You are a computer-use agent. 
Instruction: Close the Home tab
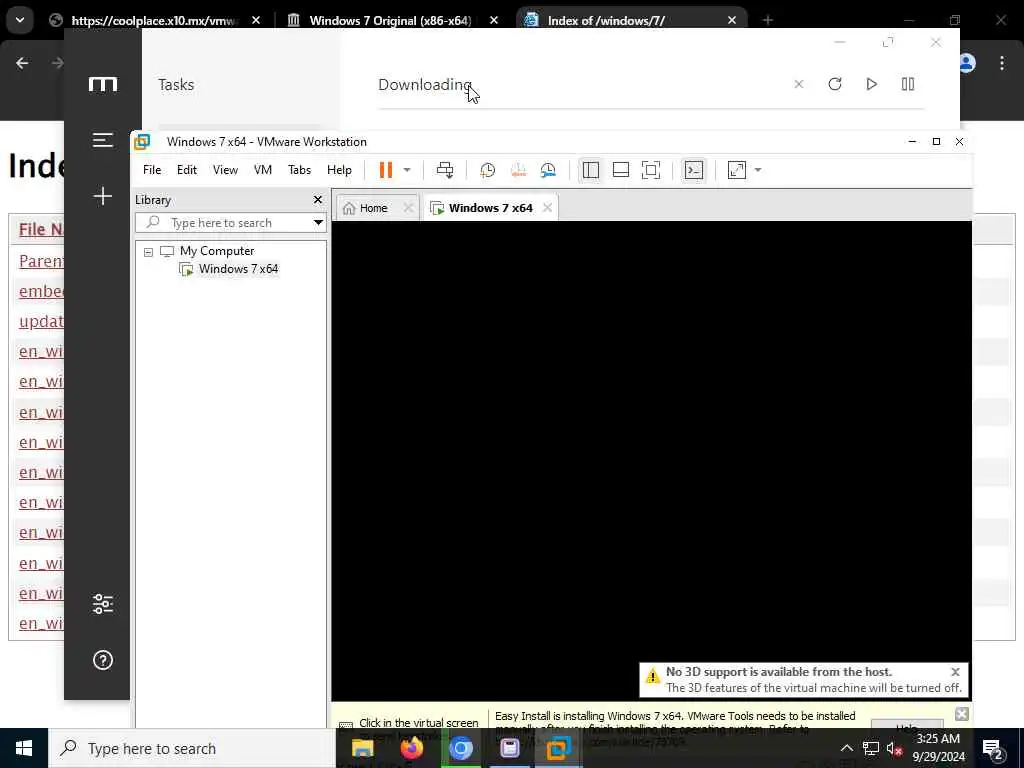coord(408,208)
